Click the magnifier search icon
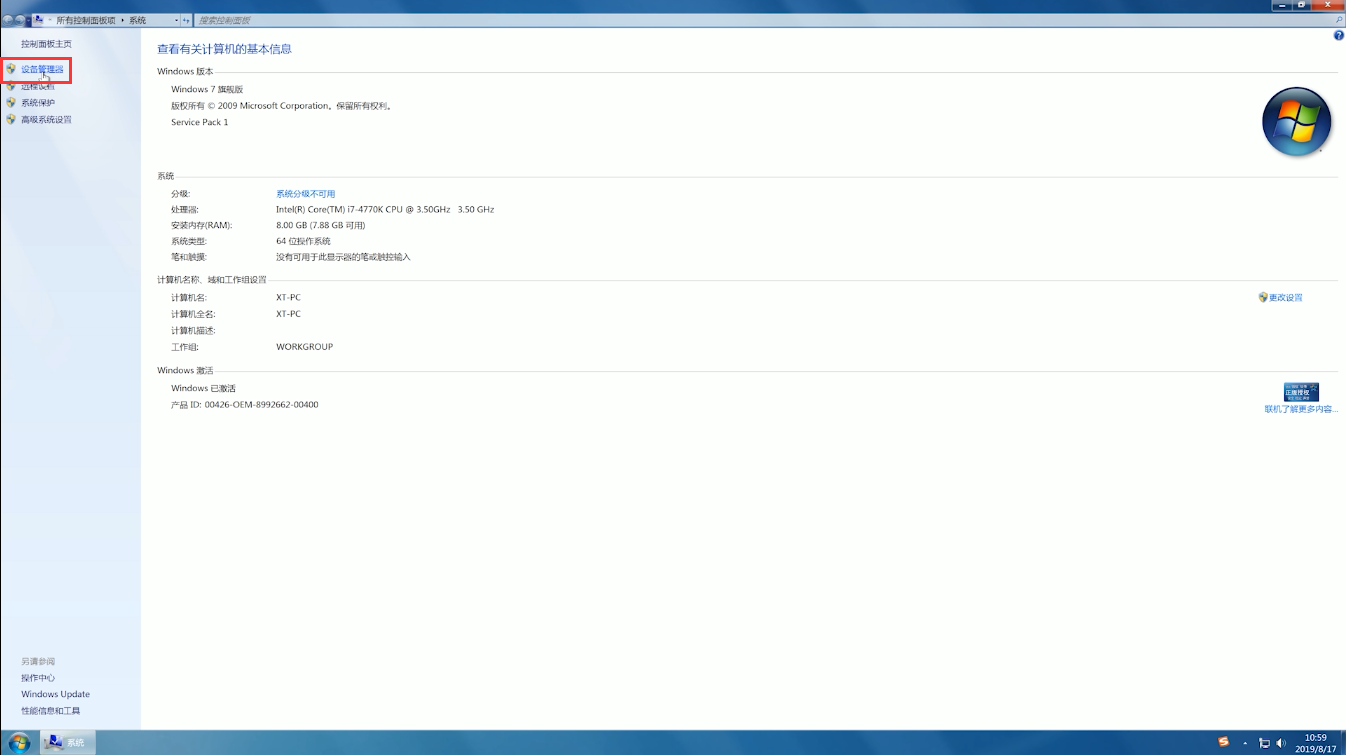Image resolution: width=1346 pixels, height=755 pixels. [x=1338, y=20]
